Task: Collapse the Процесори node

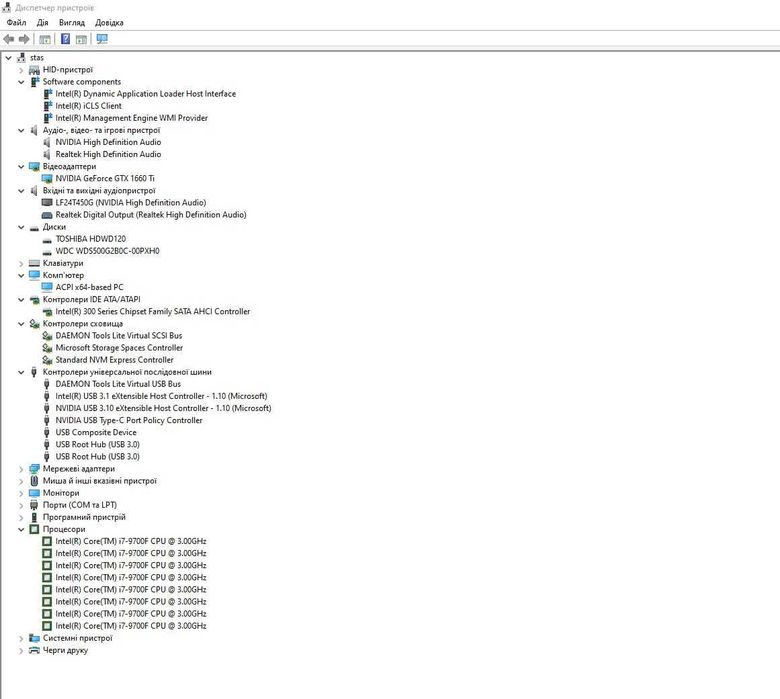Action: coord(21,529)
